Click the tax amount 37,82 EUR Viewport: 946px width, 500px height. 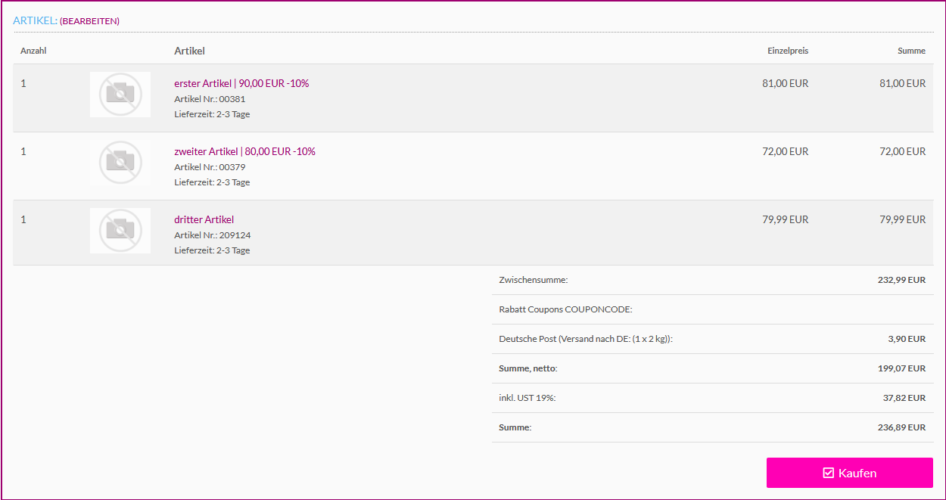pos(904,398)
